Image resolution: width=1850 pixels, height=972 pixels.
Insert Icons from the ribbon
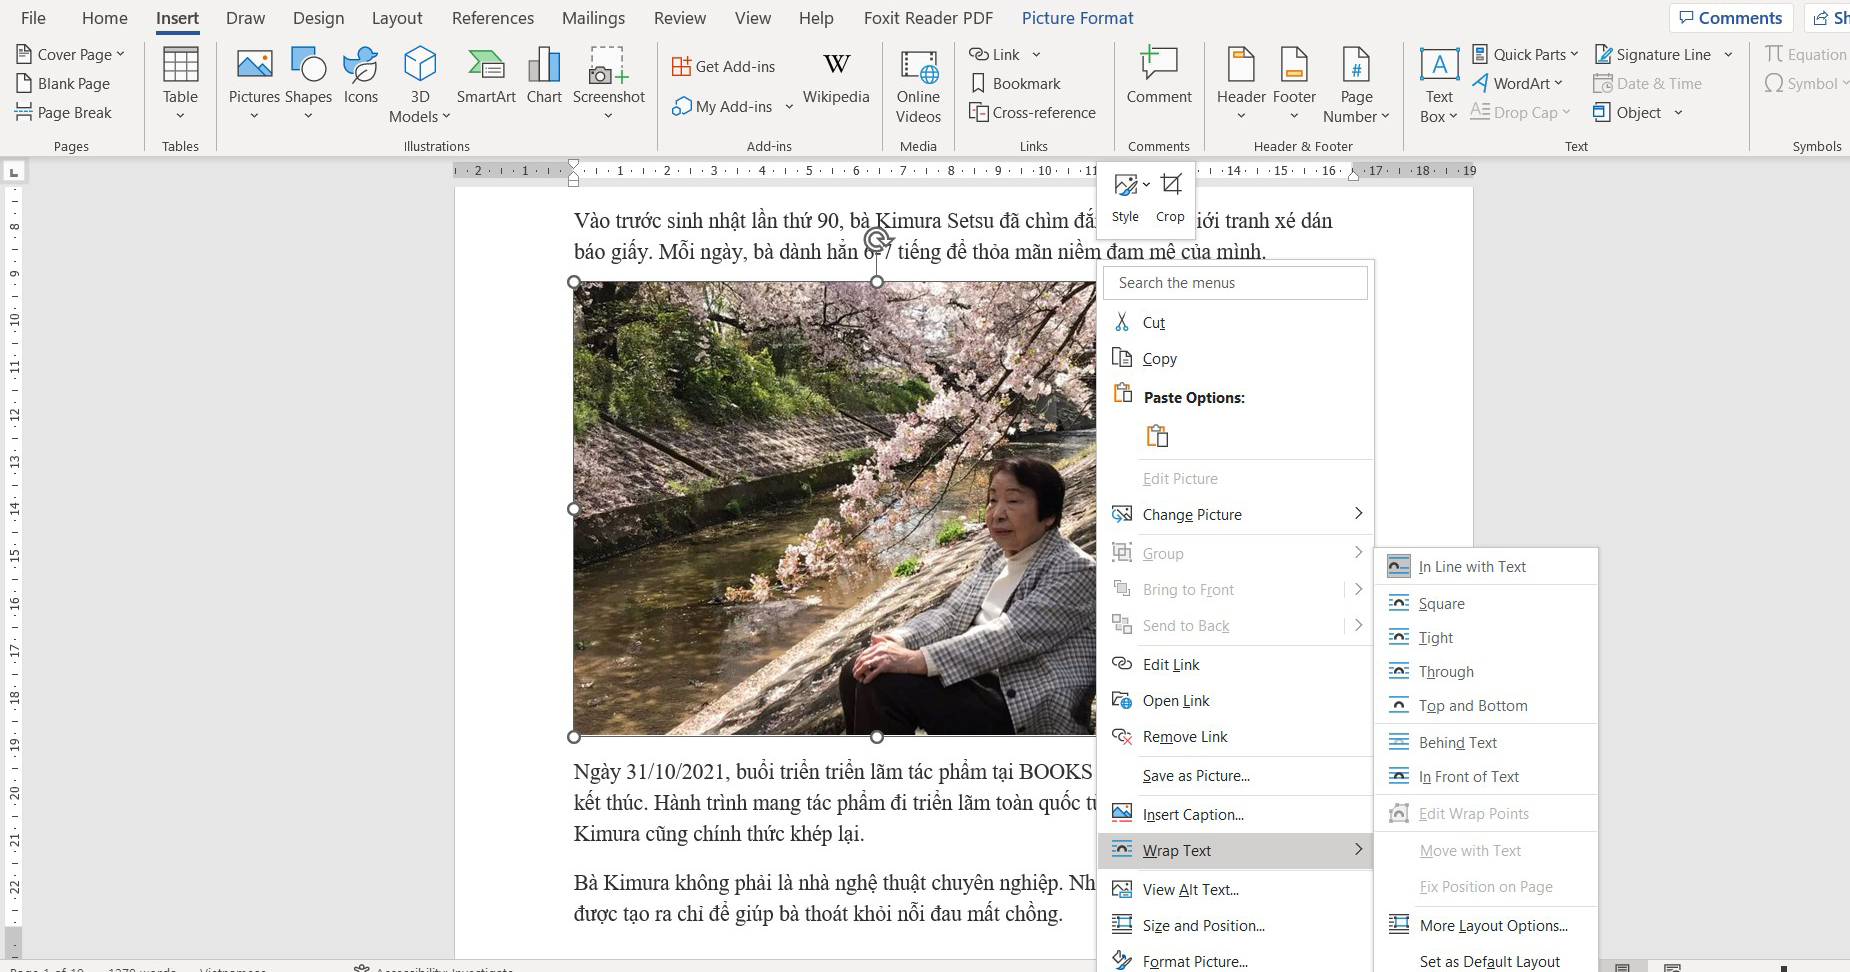click(x=361, y=76)
